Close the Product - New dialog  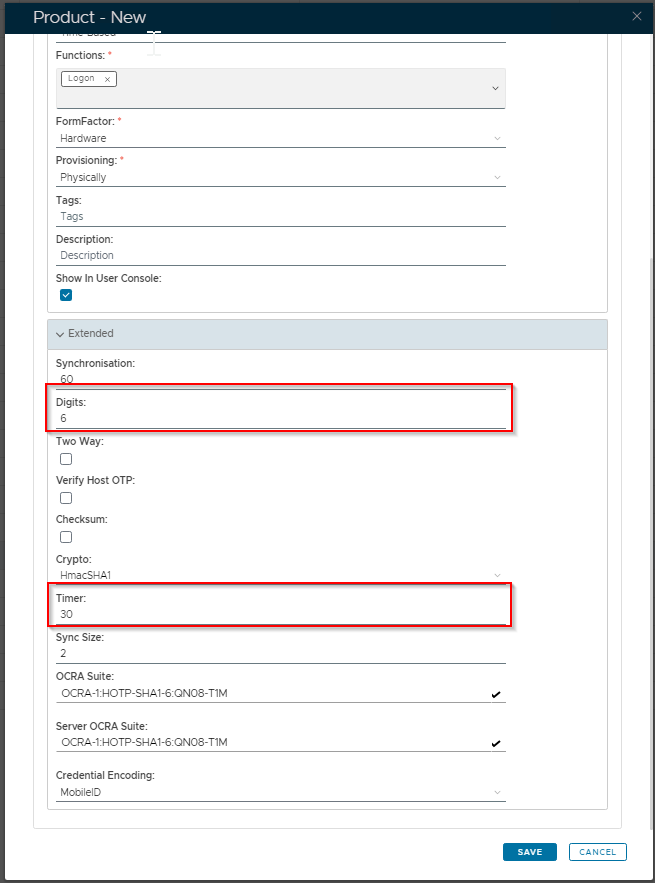[637, 16]
